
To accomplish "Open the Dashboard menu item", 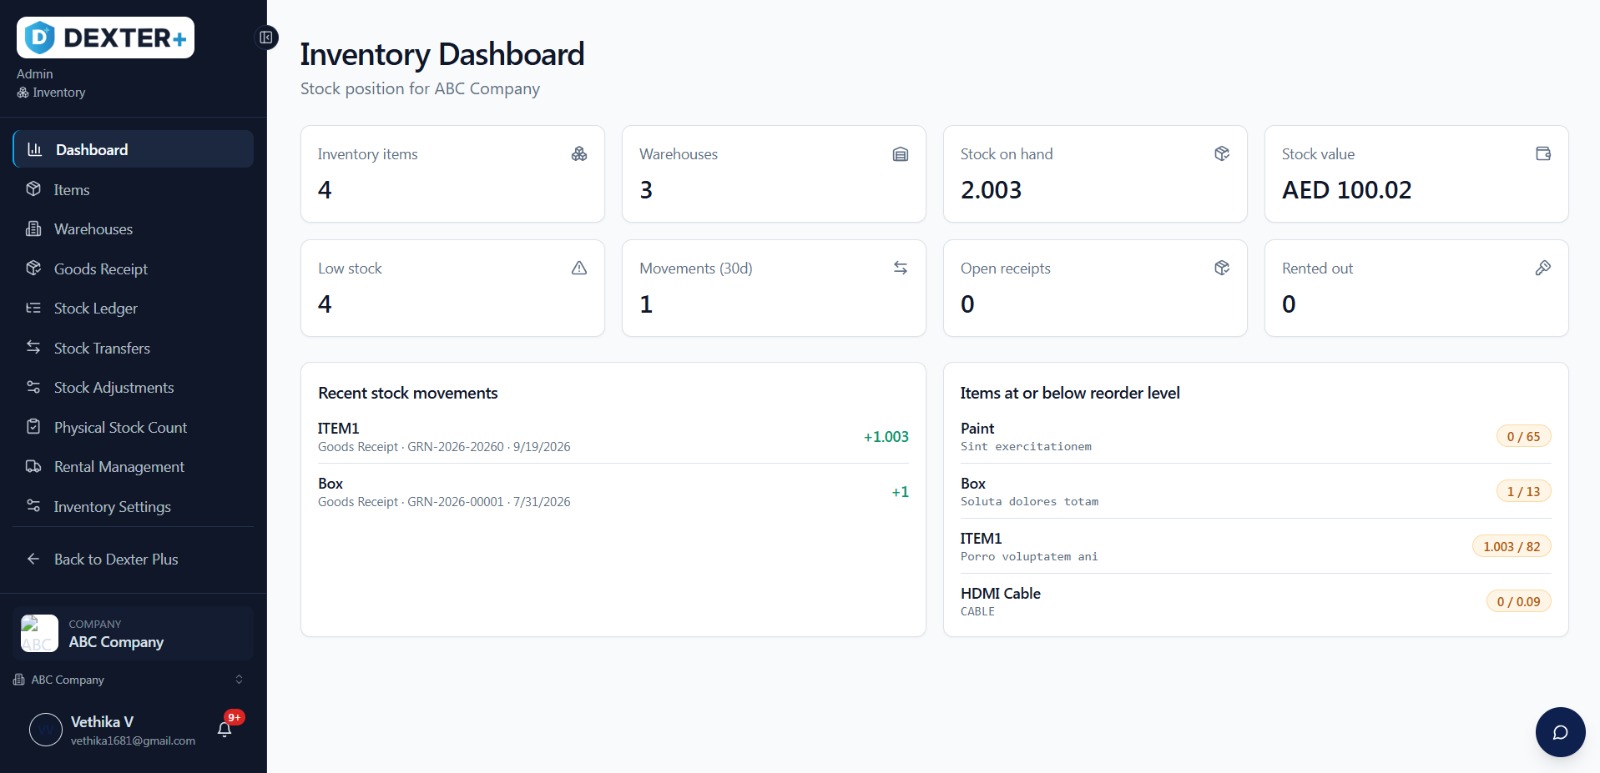I will click(x=133, y=149).
